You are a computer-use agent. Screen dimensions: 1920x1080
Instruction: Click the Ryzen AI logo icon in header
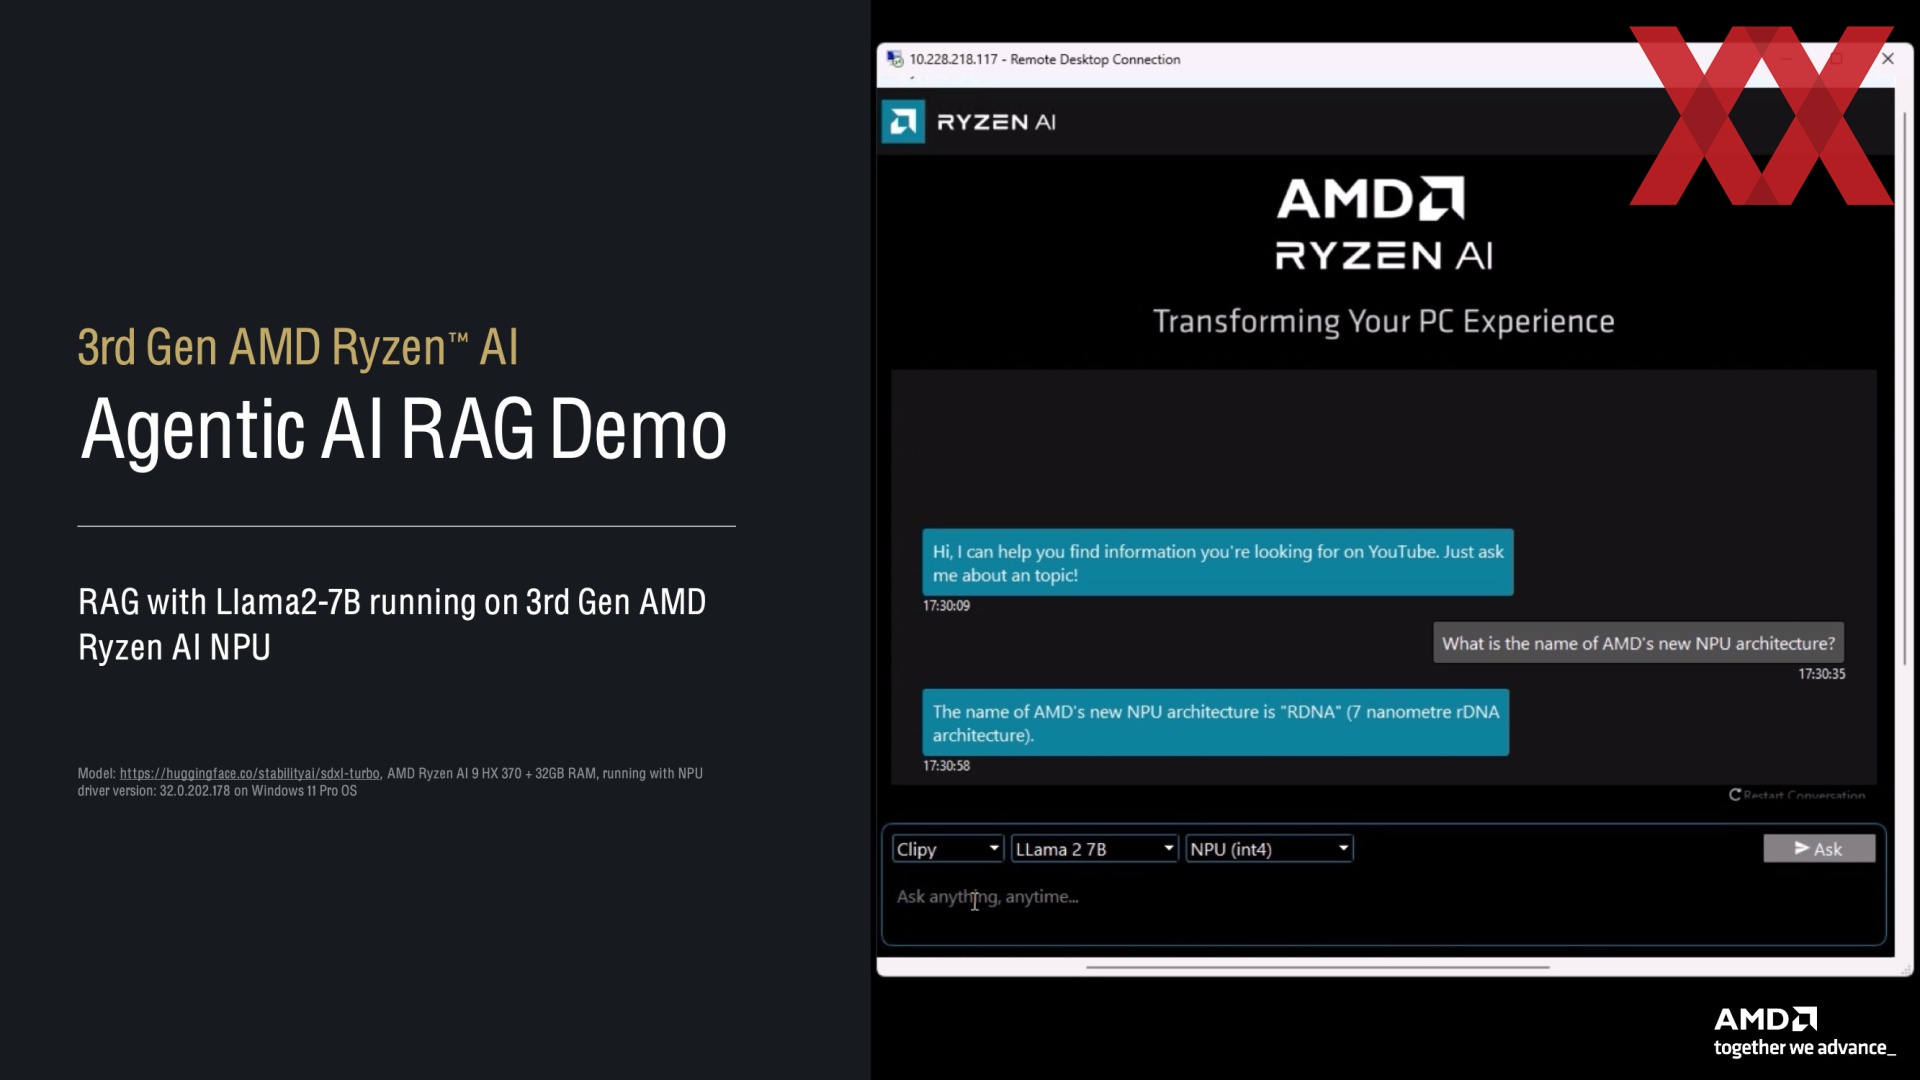click(x=903, y=122)
